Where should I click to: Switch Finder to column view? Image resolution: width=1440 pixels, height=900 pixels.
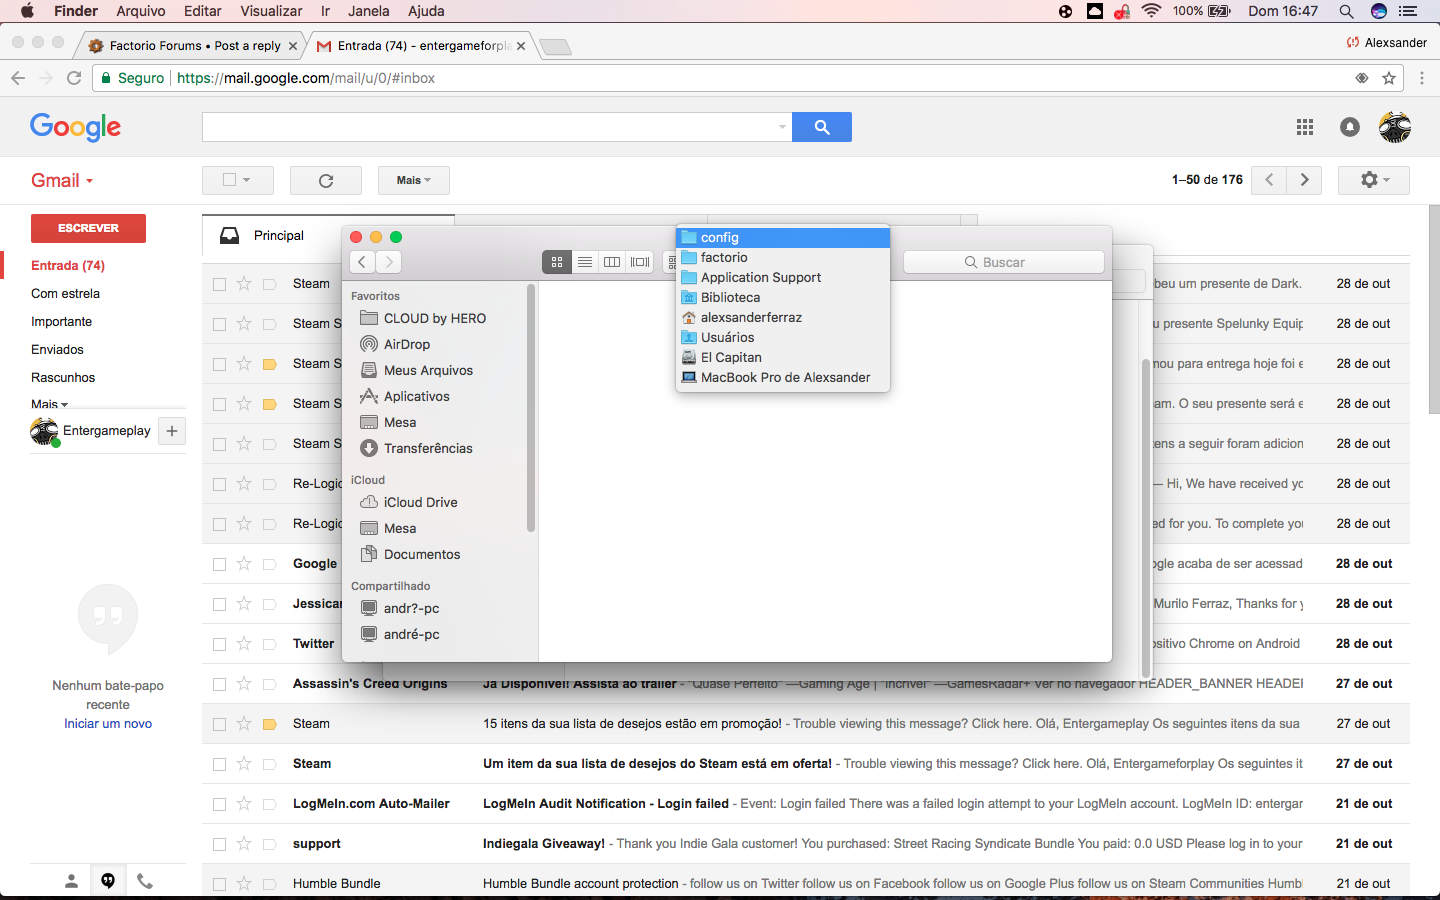[612, 262]
